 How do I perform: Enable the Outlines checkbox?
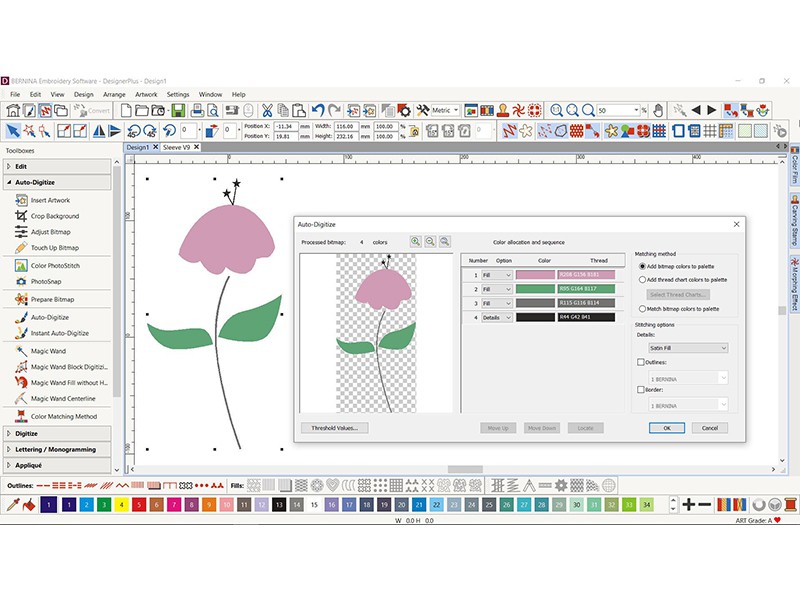tap(641, 363)
